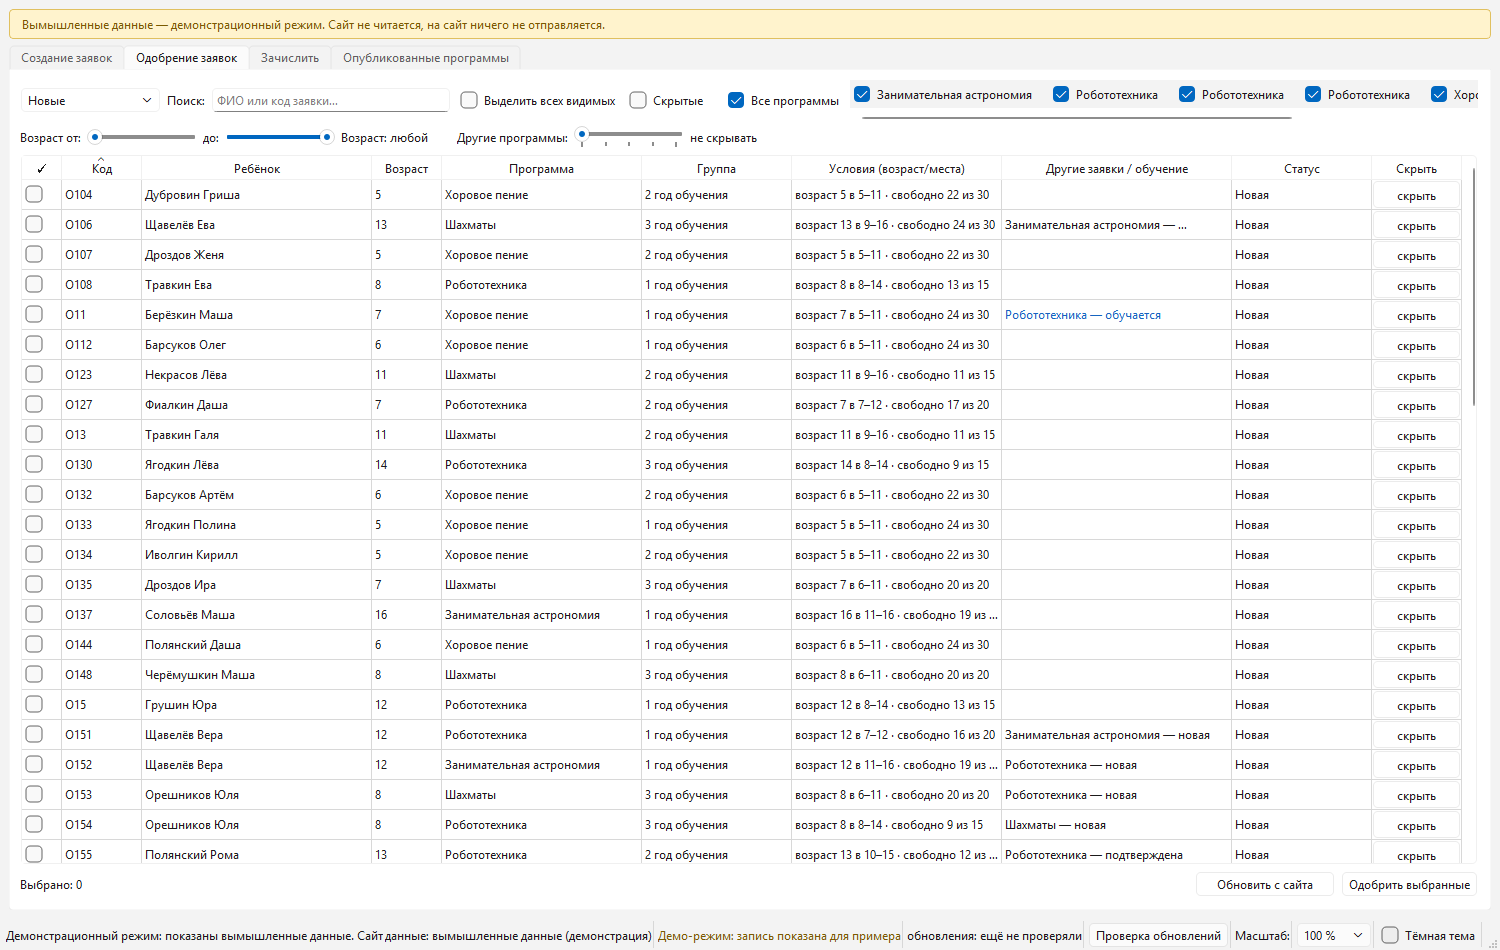The height and width of the screenshot is (950, 1500).
Task: Sort by the 'Ребёнок' column header
Action: [x=257, y=169]
